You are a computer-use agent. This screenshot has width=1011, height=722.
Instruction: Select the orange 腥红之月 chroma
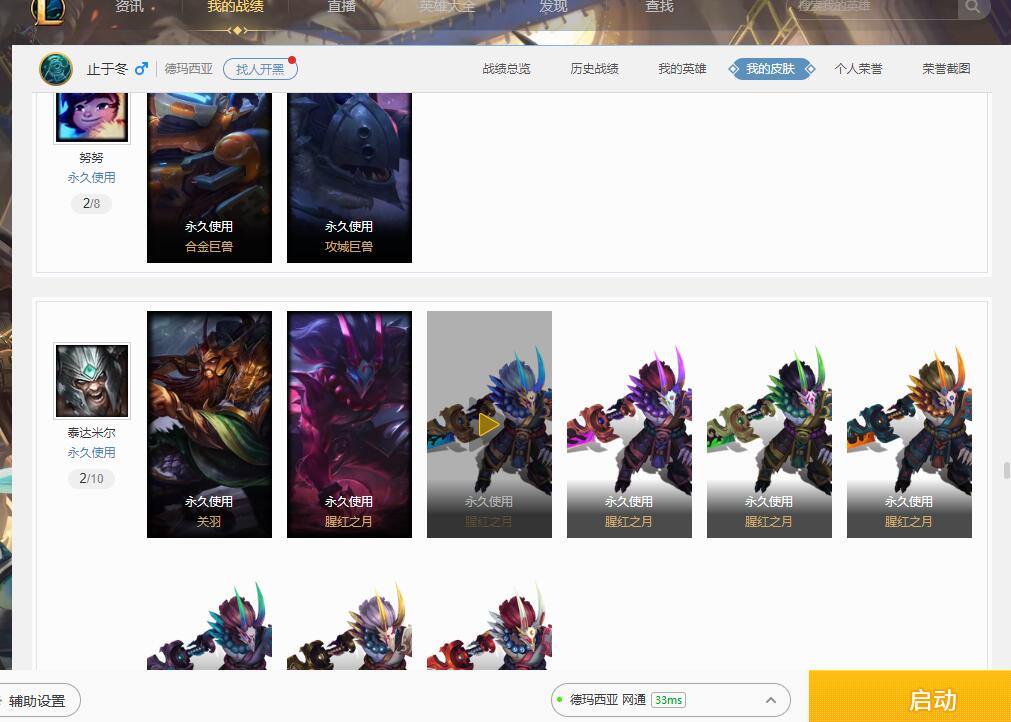[909, 424]
